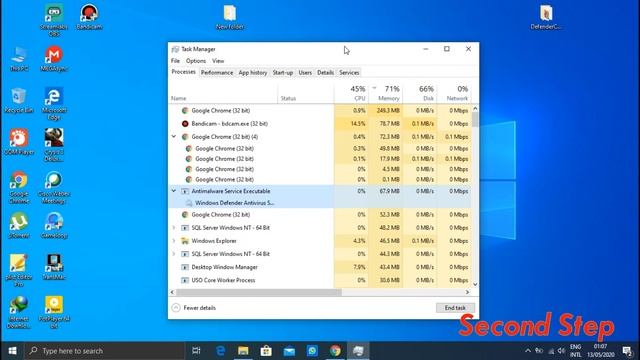Click the Task Manager taskbar icon
This screenshot has height=360, width=640.
click(358, 351)
